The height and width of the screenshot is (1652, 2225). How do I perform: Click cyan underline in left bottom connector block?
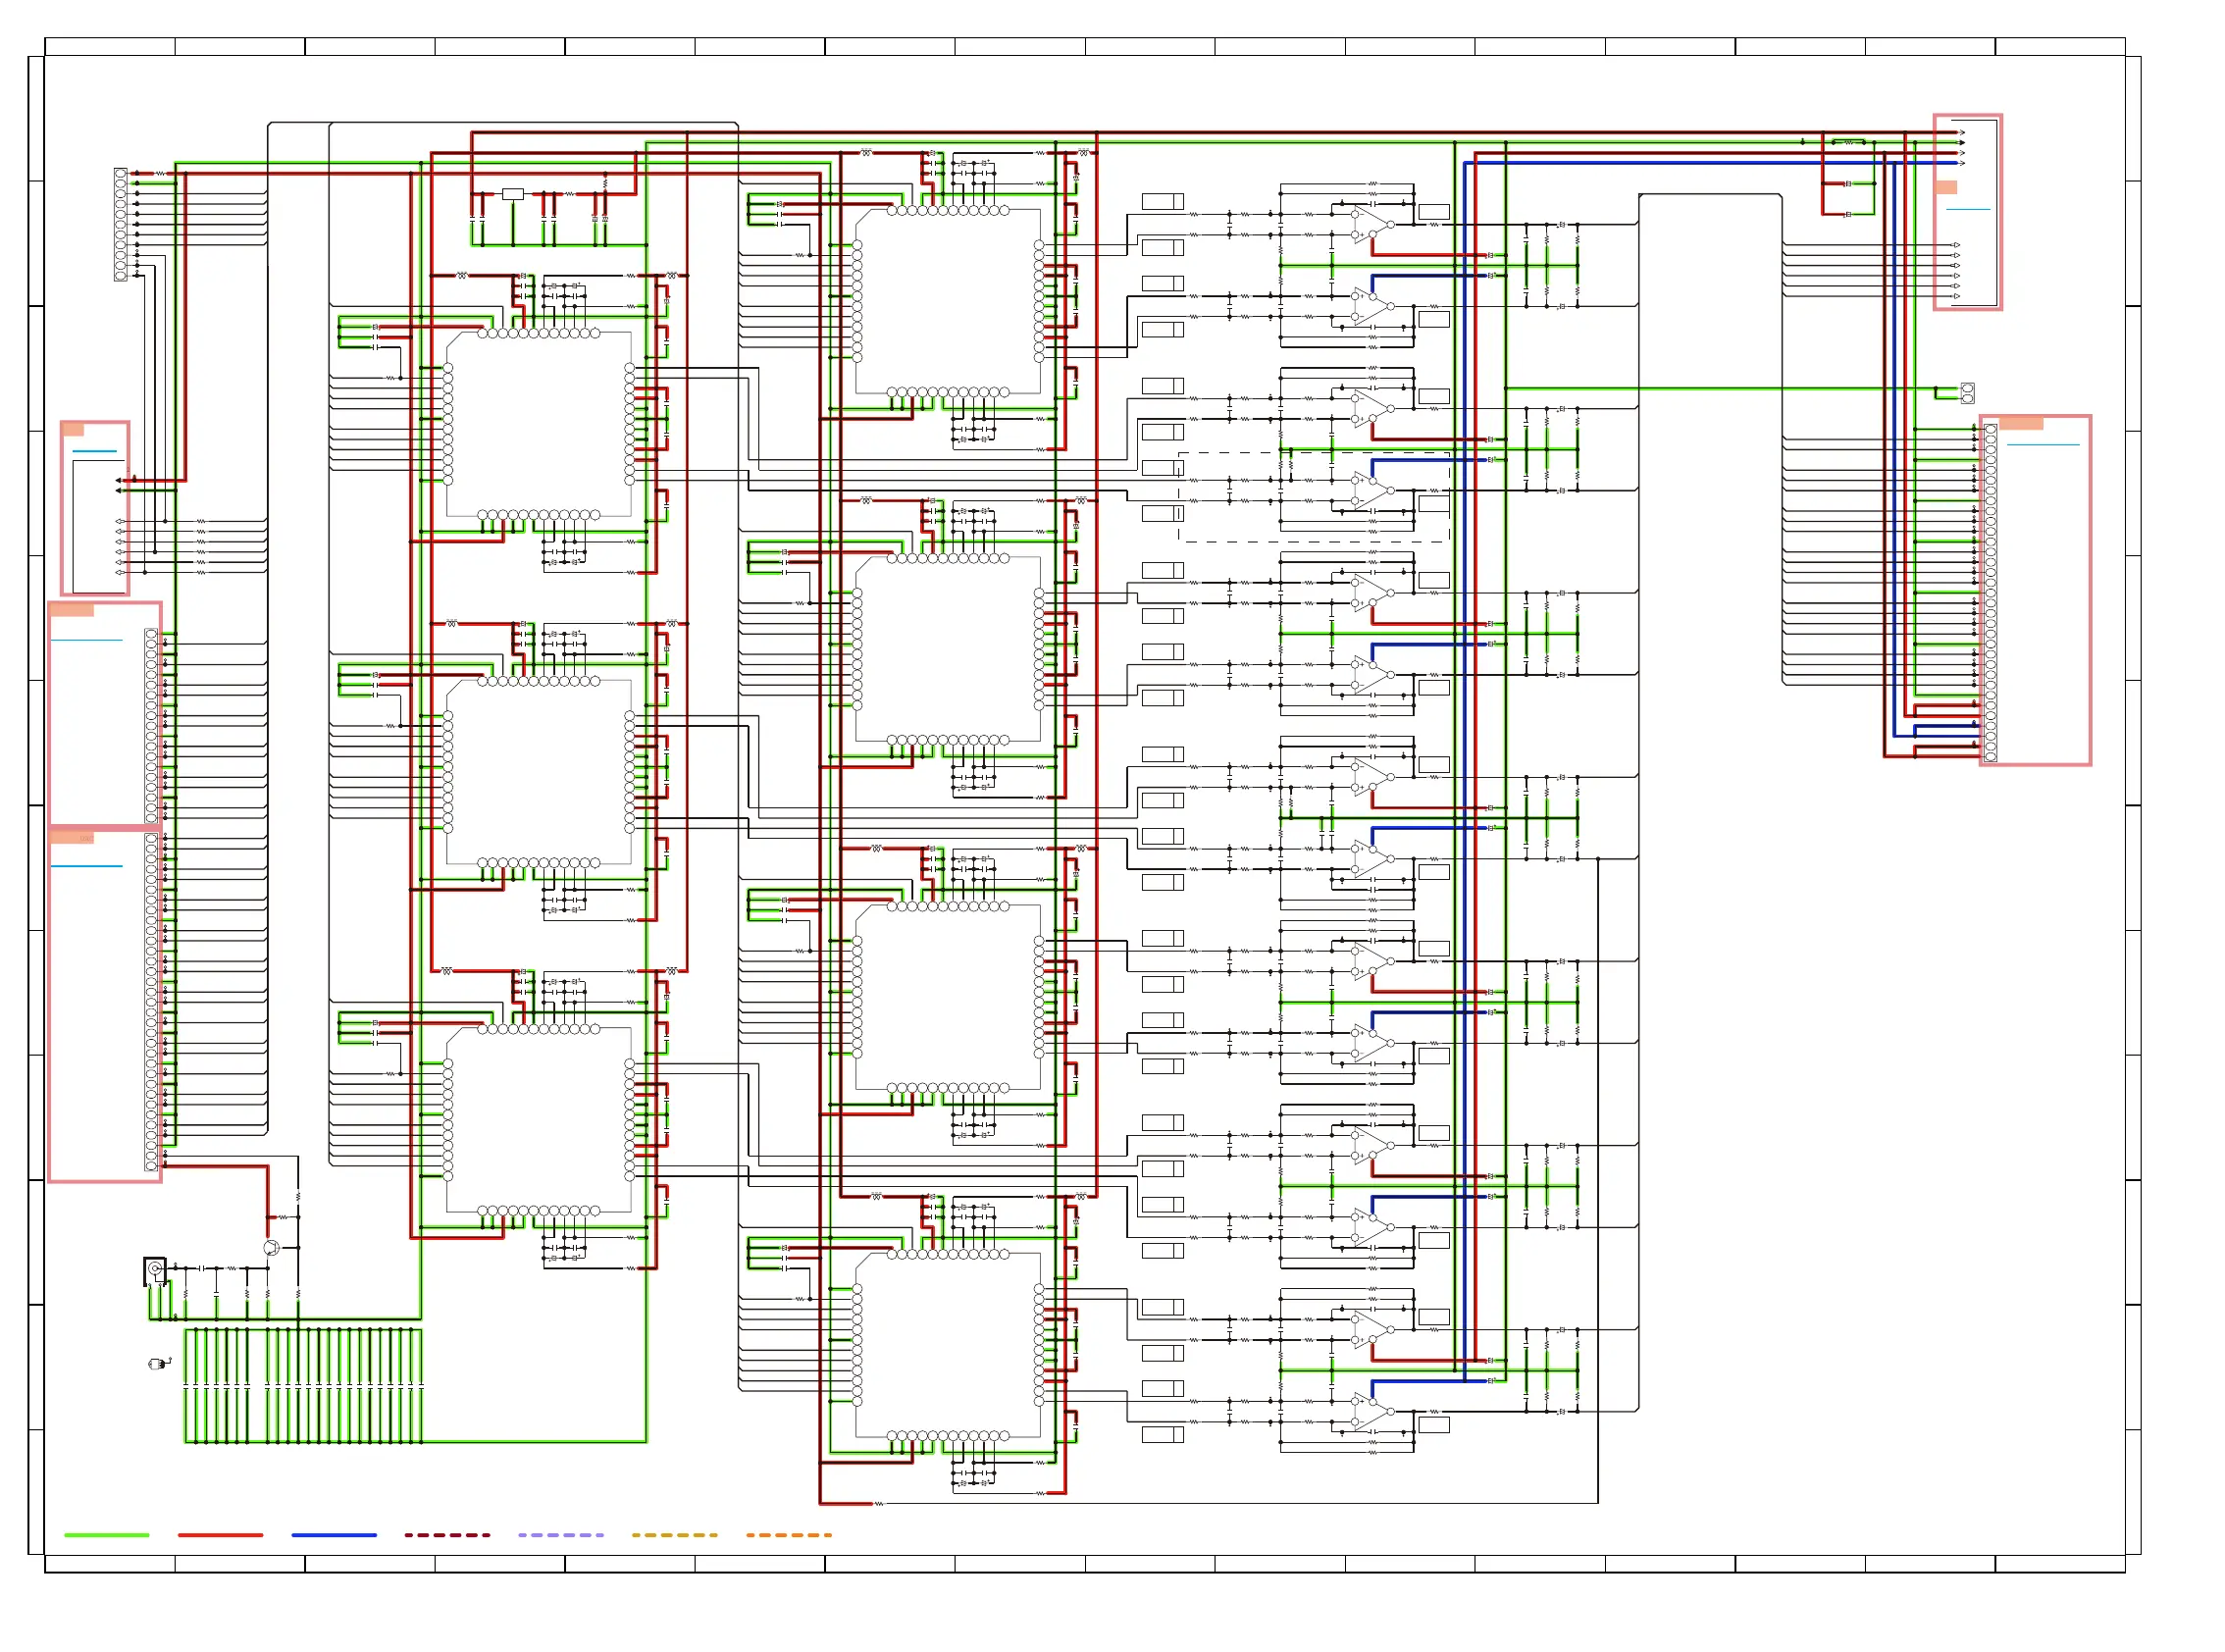(x=87, y=866)
